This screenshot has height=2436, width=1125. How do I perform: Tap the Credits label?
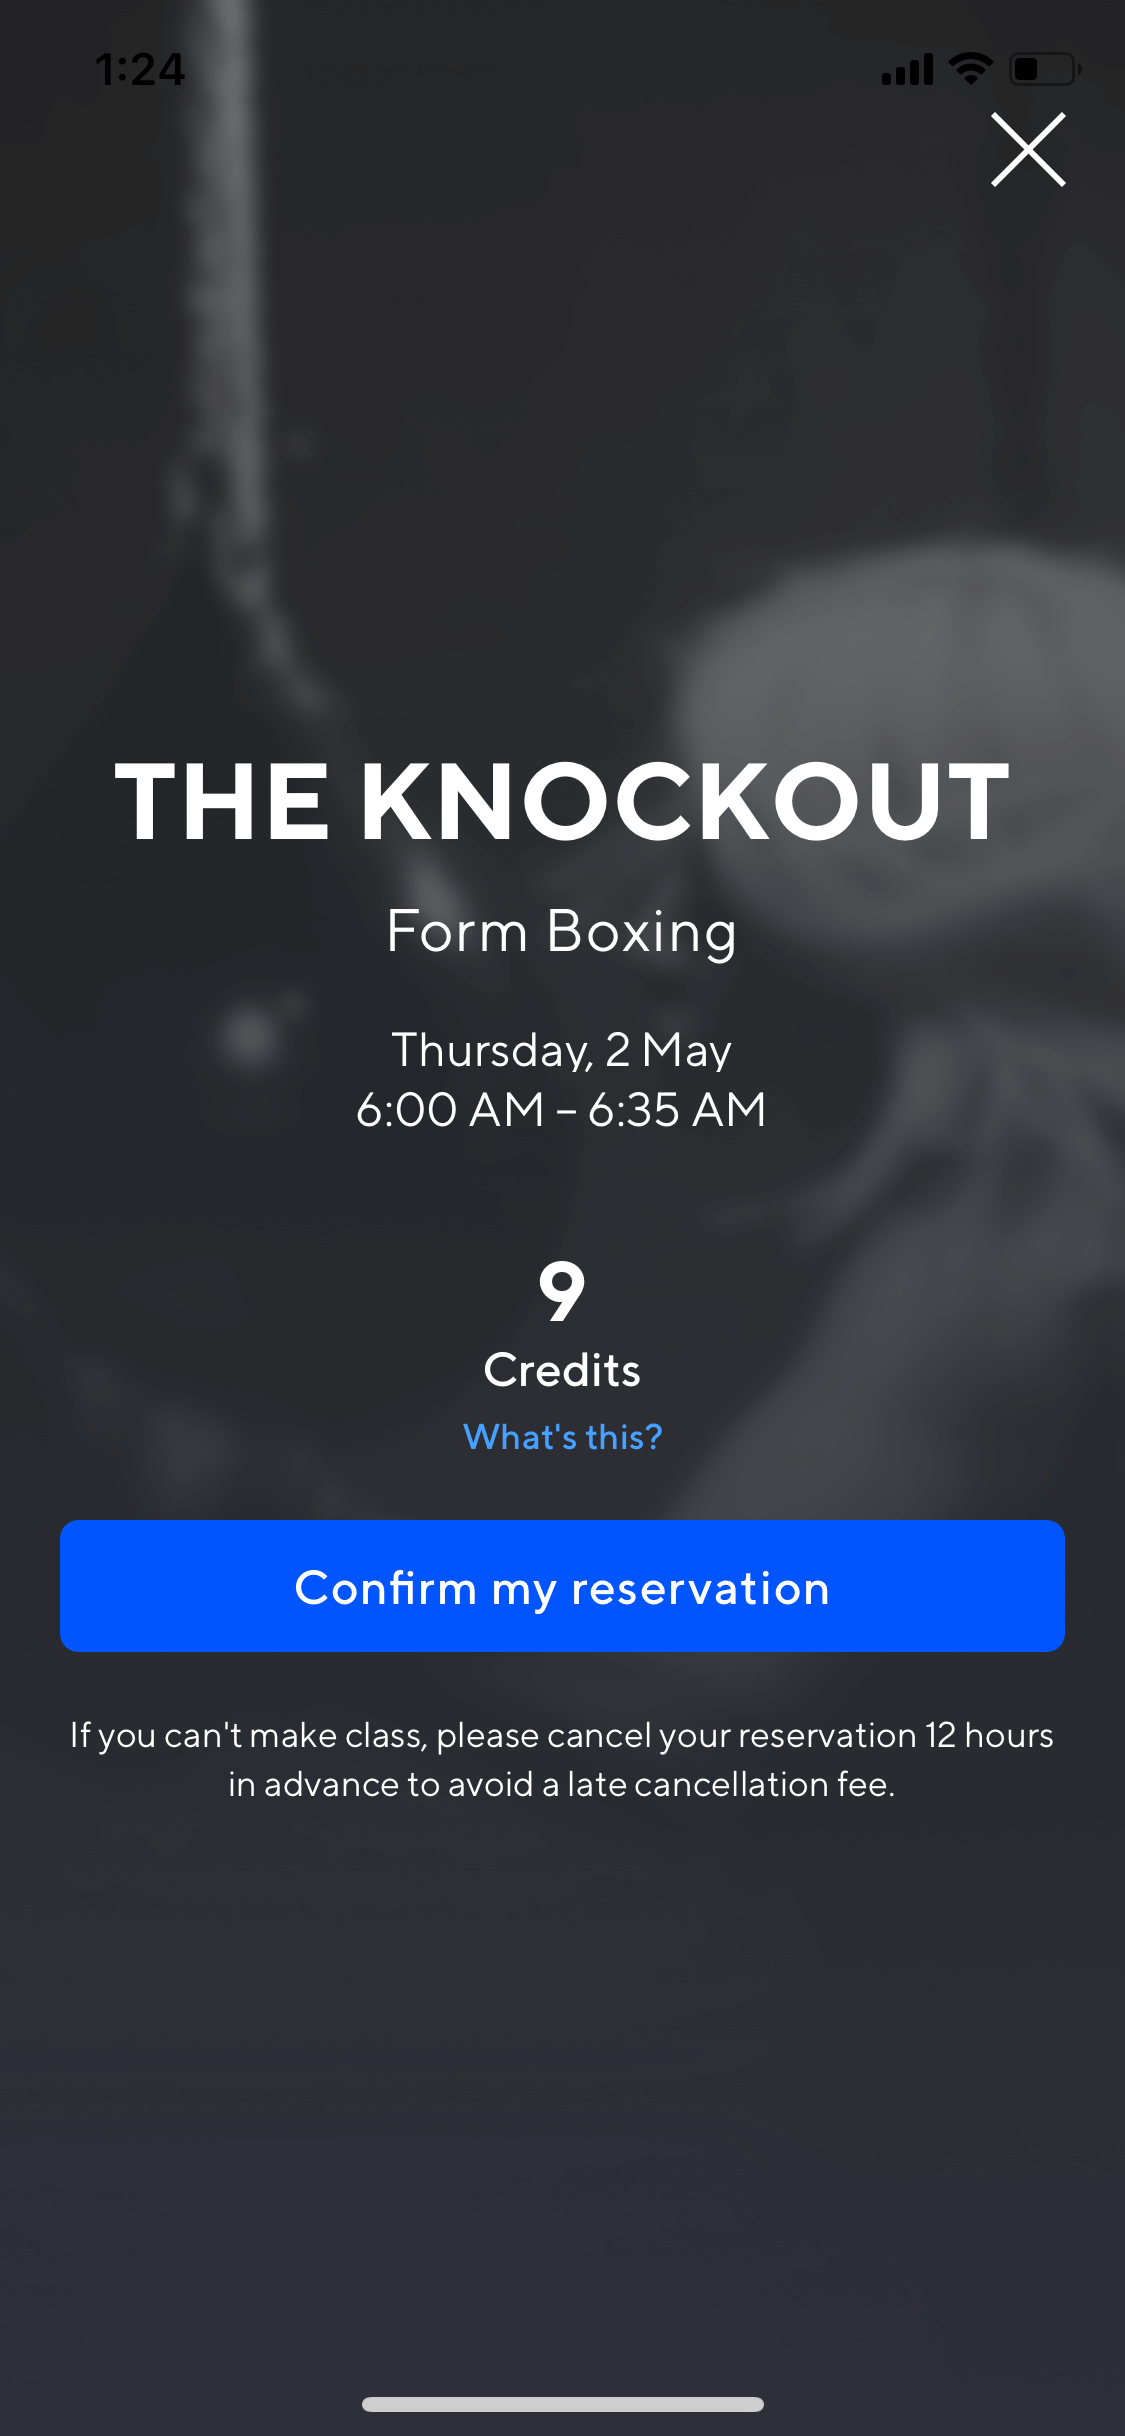coord(562,1370)
